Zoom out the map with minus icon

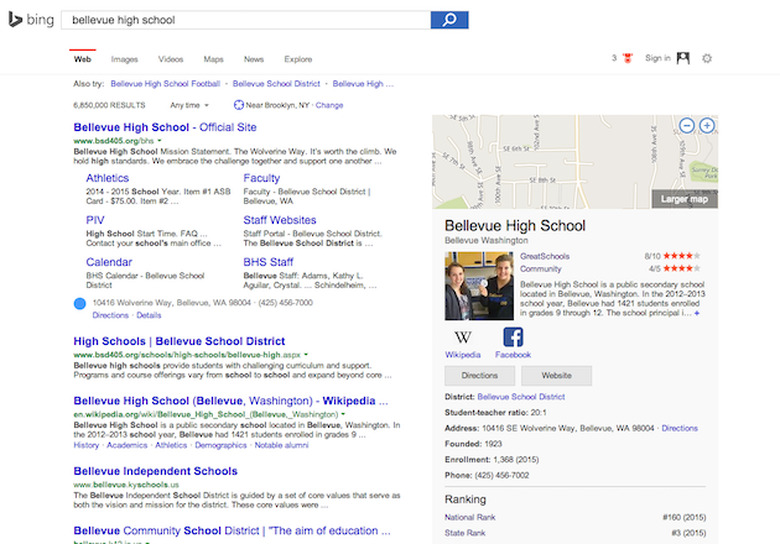click(686, 125)
